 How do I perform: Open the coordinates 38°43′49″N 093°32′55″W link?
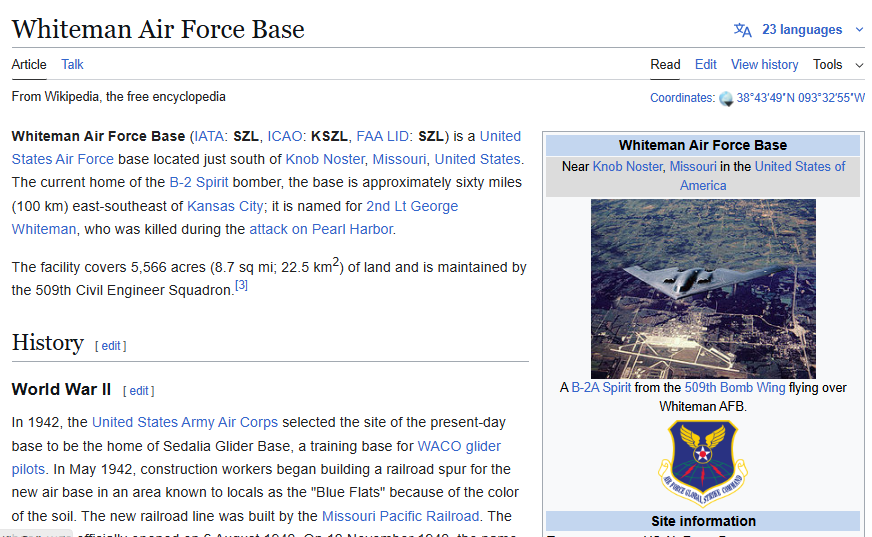pos(800,98)
